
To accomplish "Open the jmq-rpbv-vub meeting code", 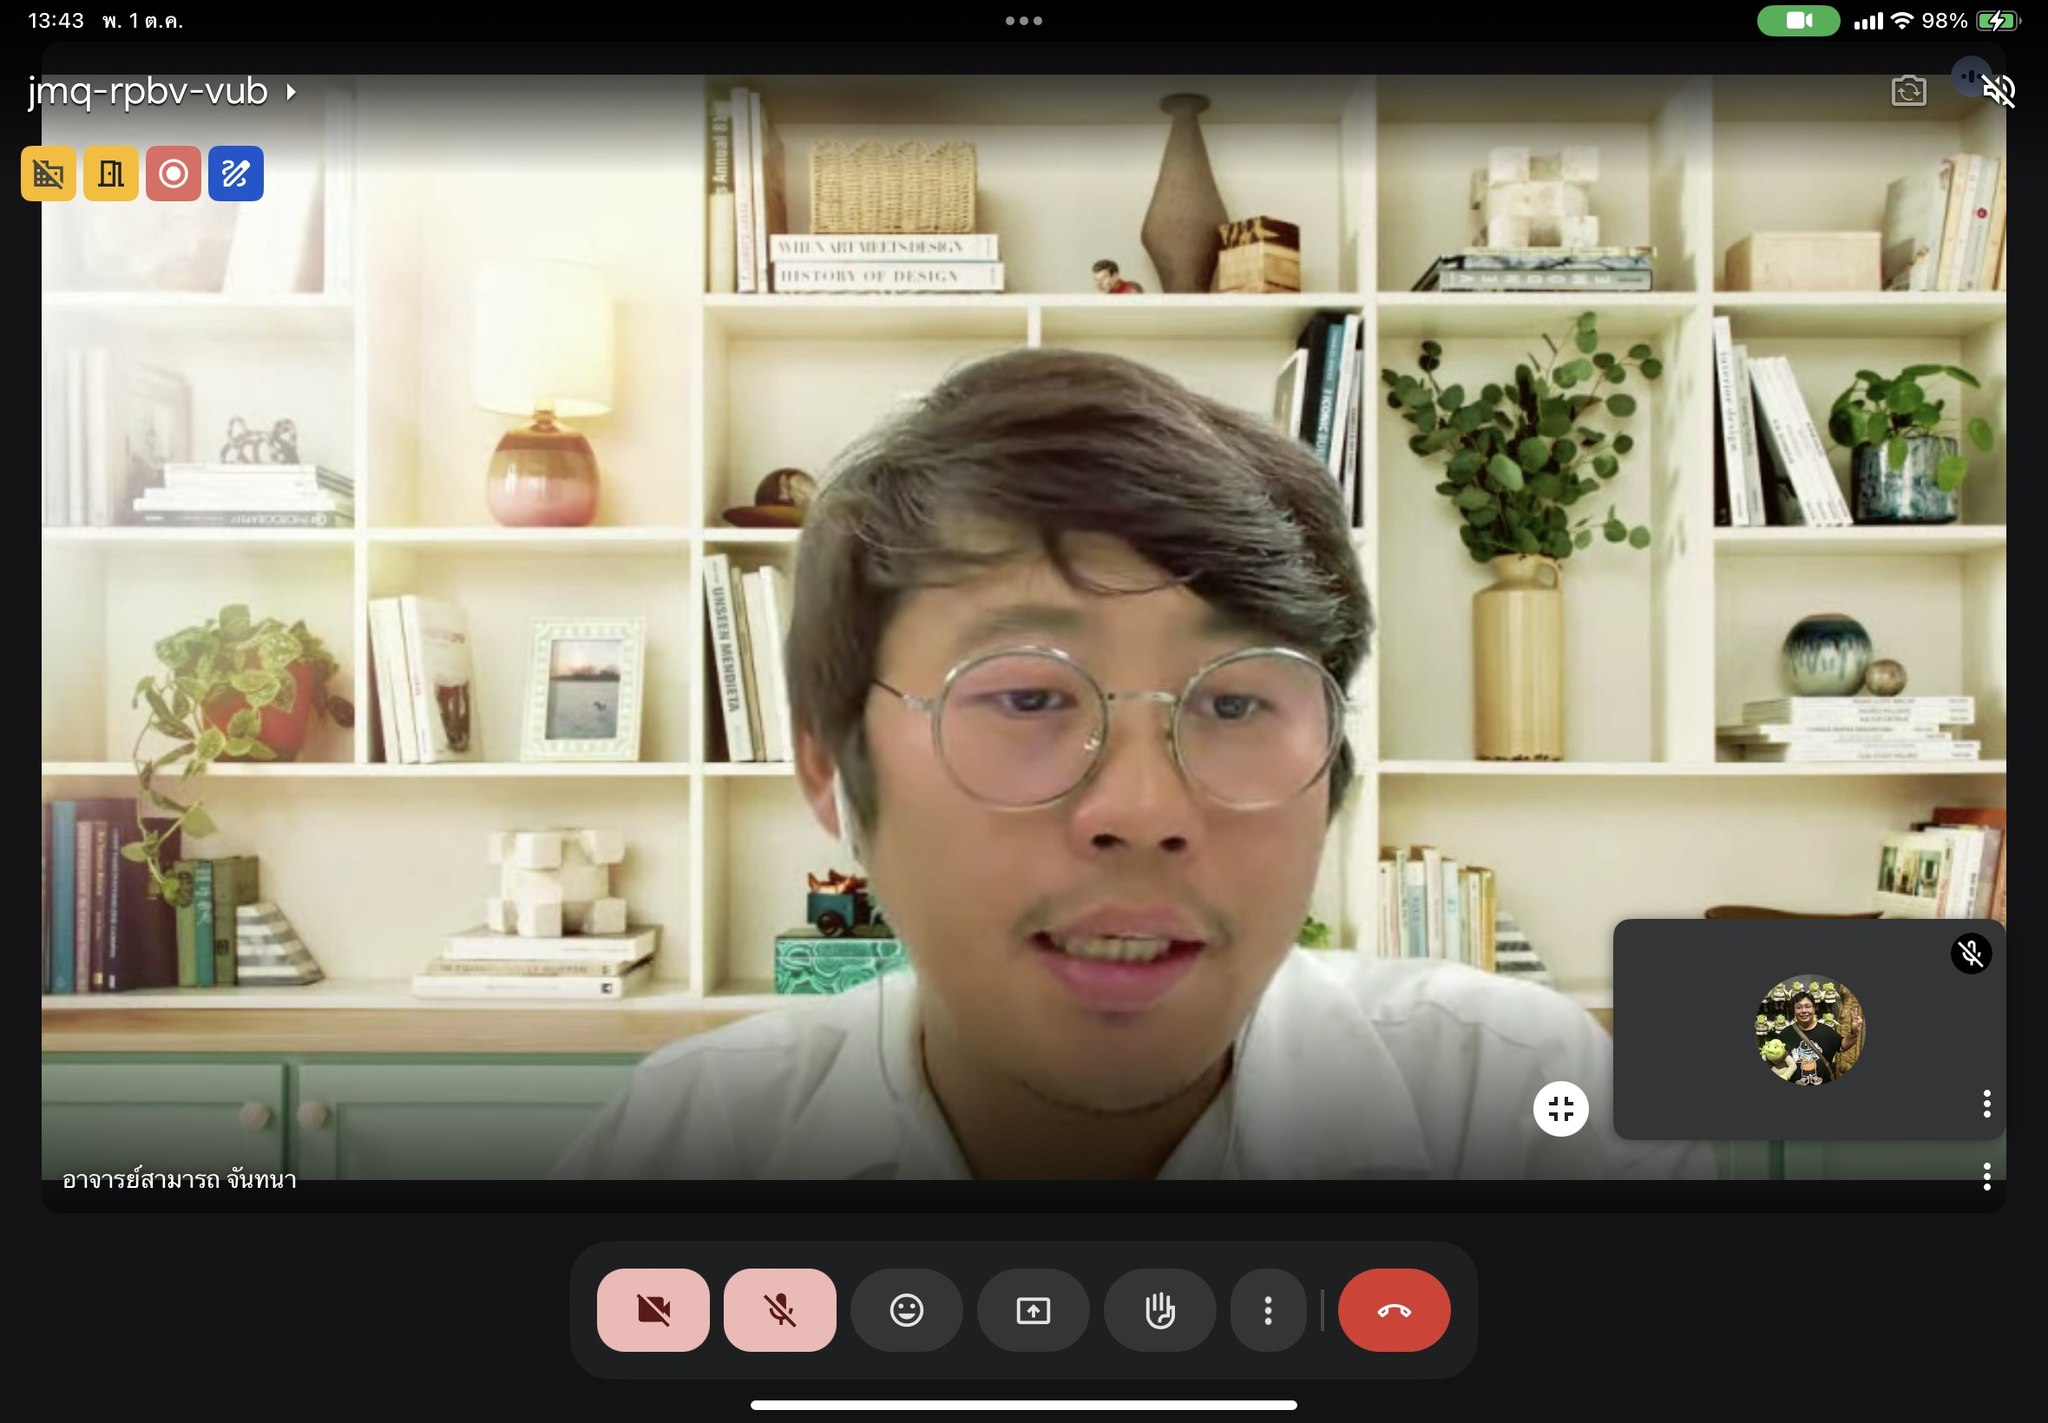I will point(148,91).
